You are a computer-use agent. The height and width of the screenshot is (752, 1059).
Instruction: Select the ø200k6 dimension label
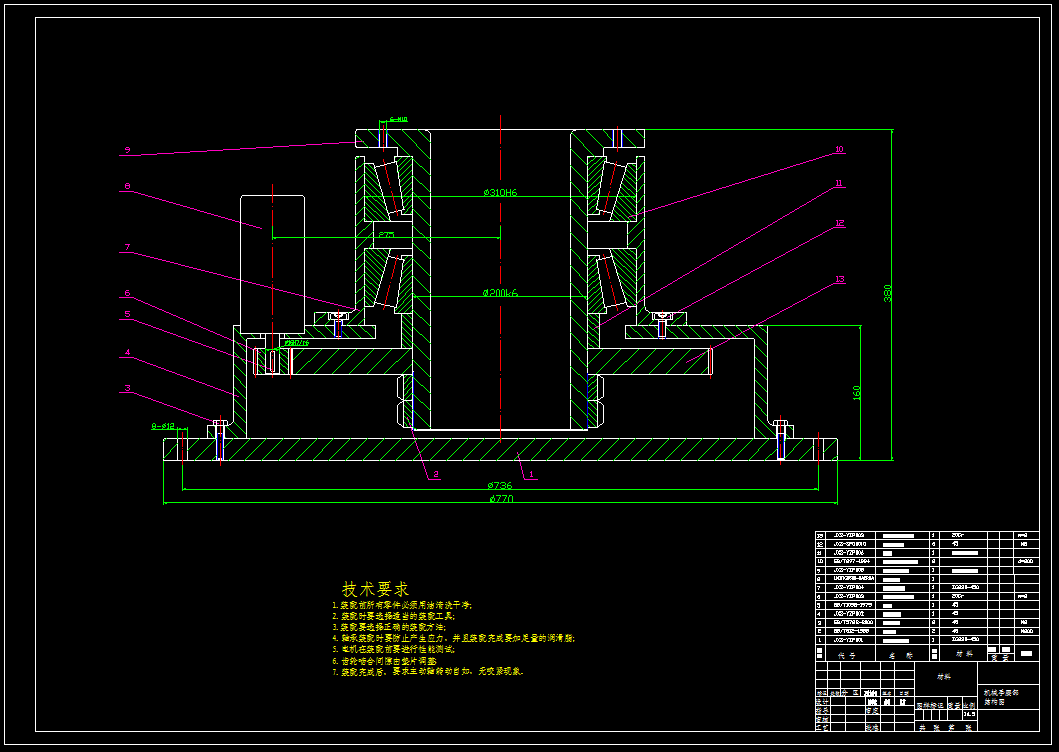tap(500, 293)
